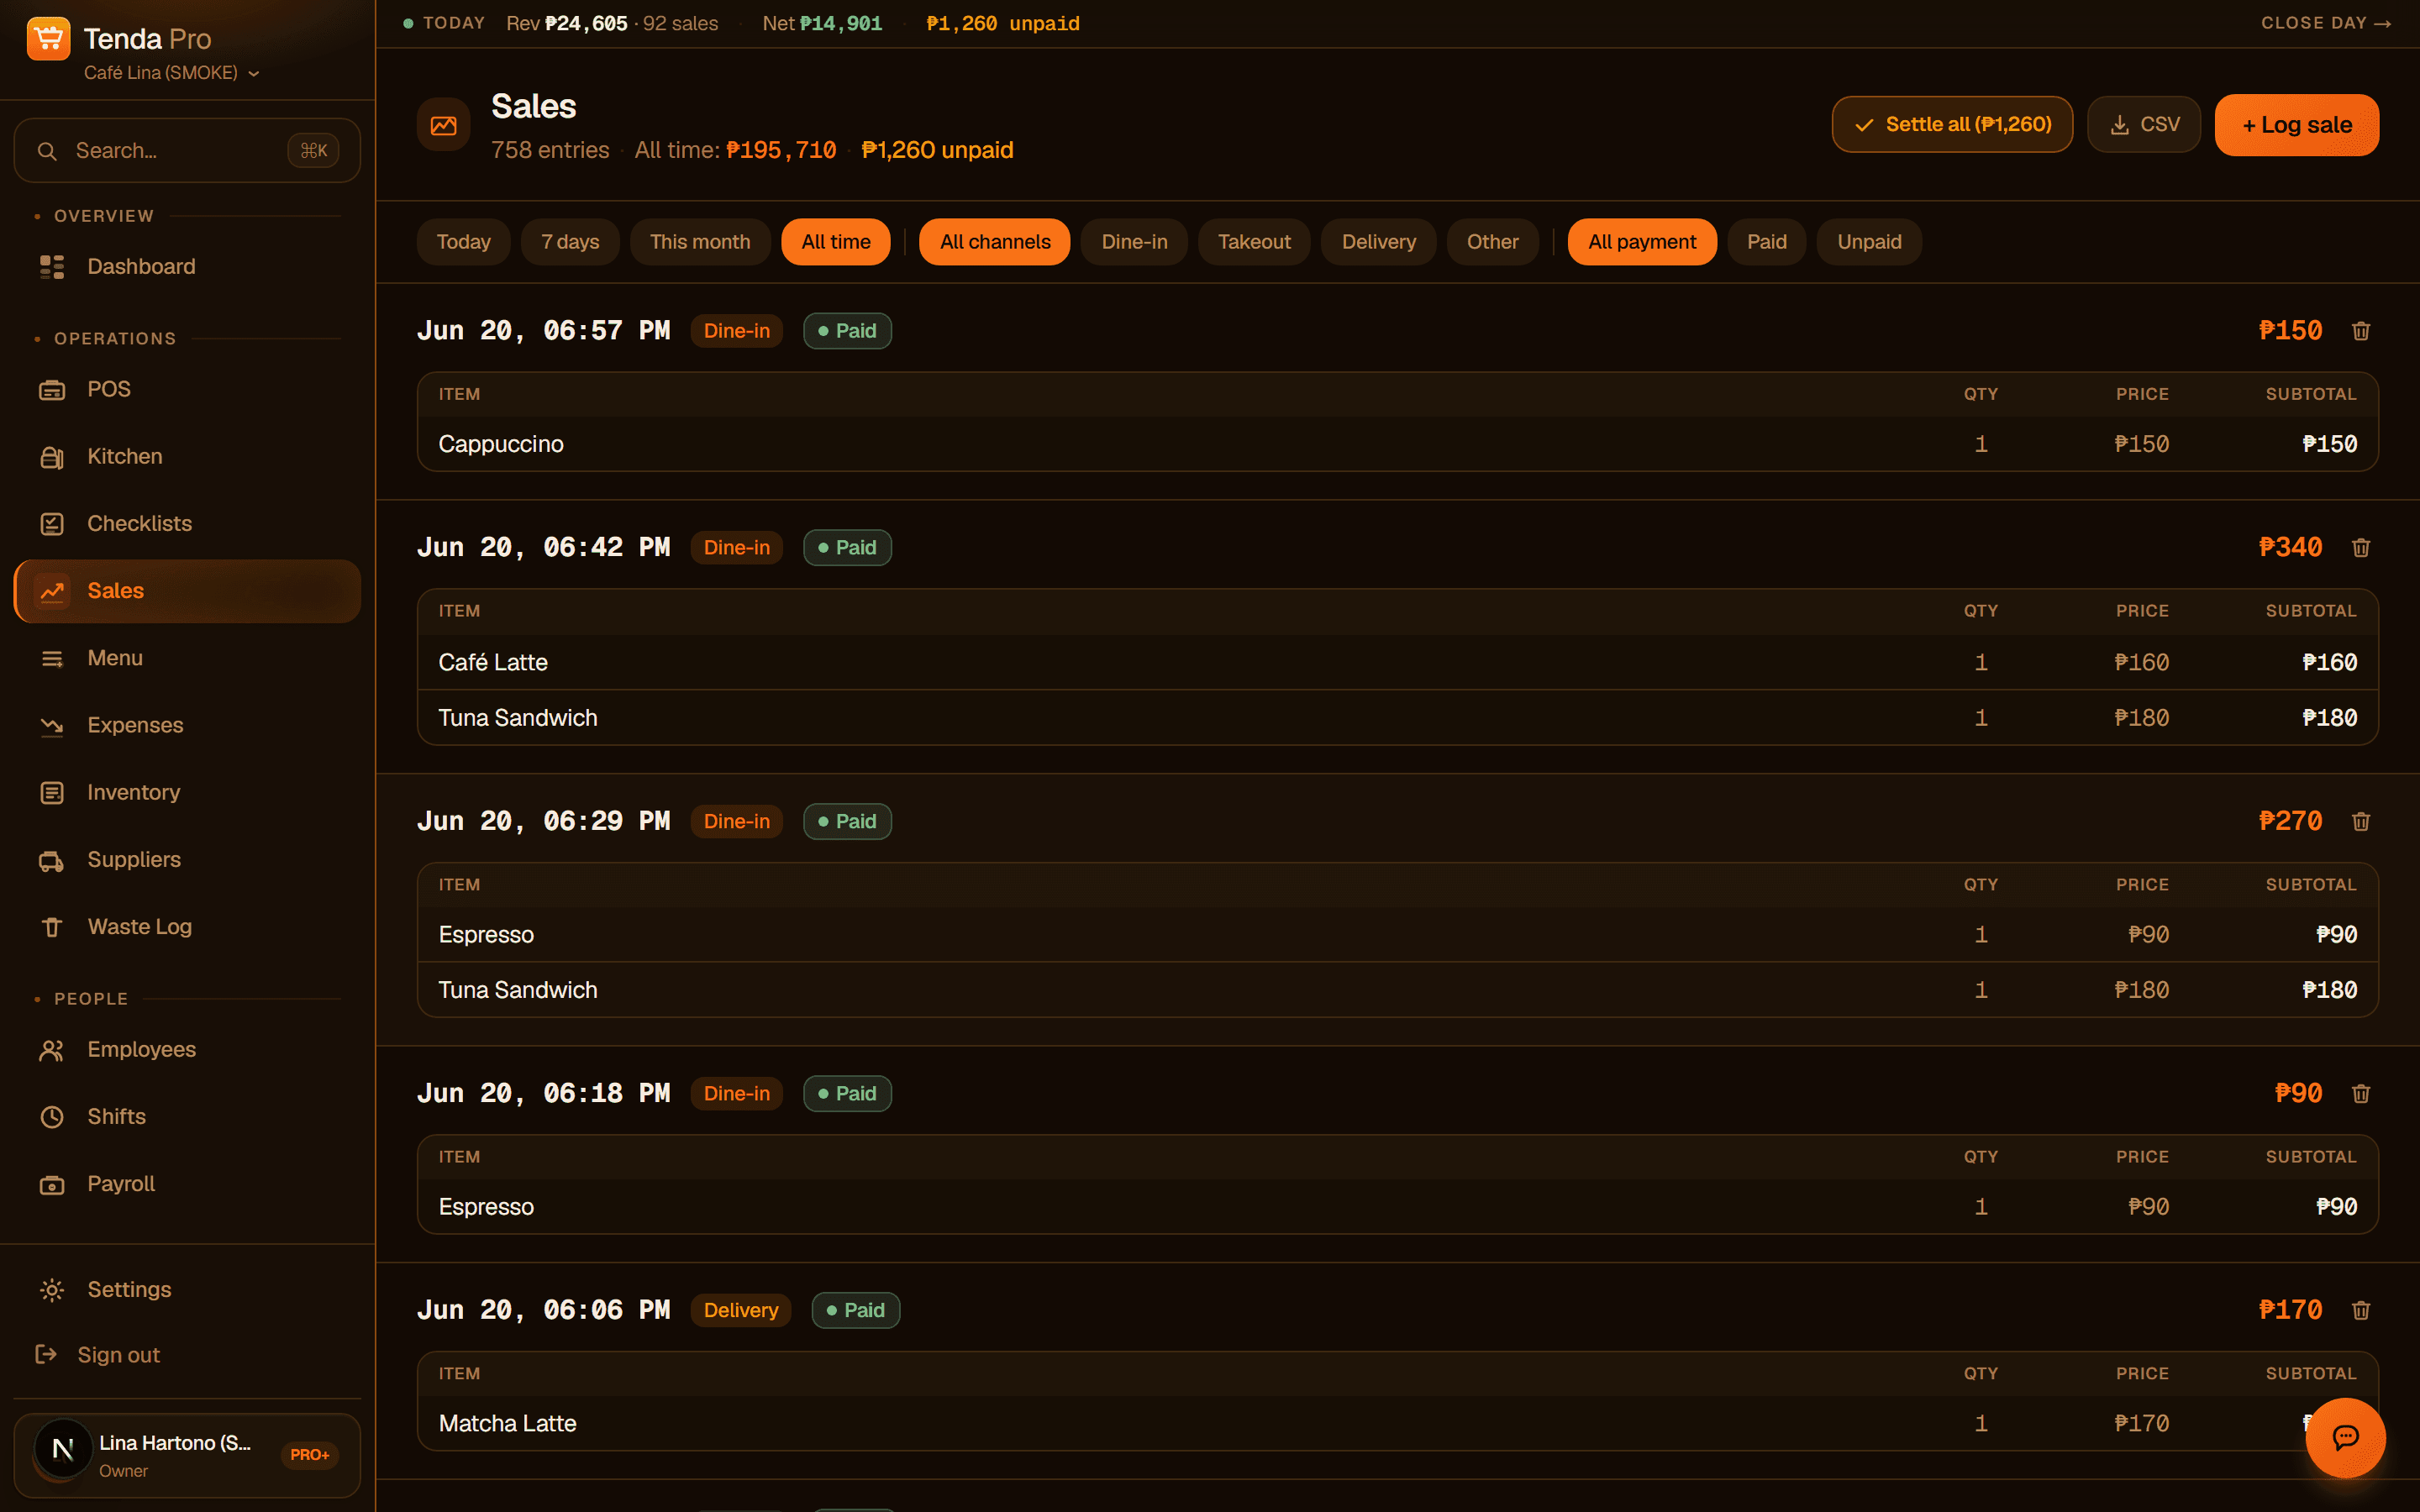Viewport: 2420px width, 1512px height.
Task: Filter to Paid payments only
Action: 1766,242
